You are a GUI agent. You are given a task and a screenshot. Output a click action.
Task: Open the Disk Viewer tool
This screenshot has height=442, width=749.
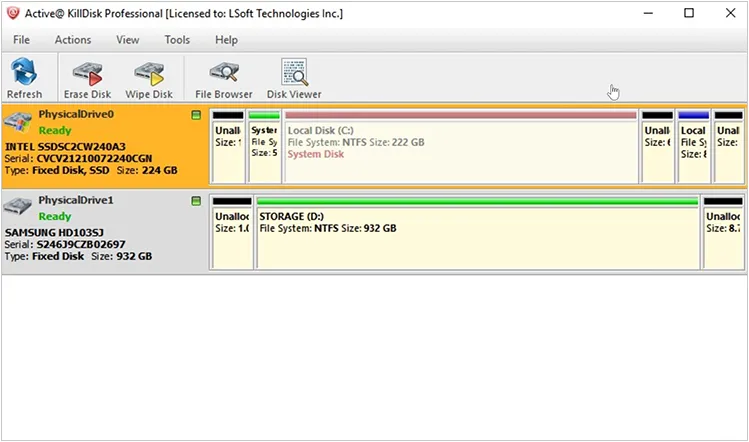click(x=294, y=79)
